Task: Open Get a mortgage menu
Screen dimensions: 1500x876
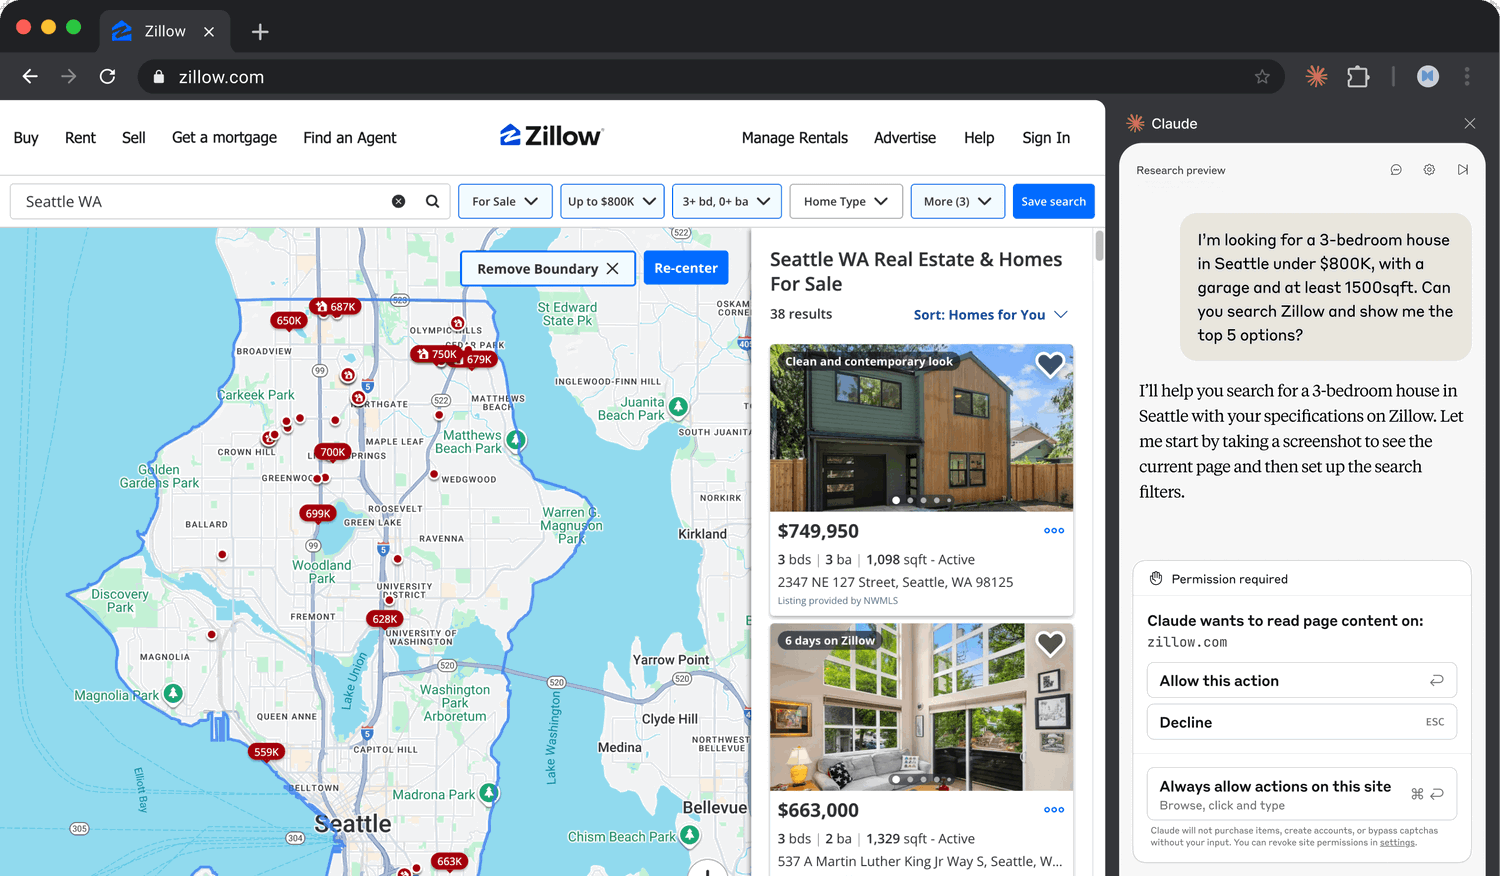Action: (224, 138)
